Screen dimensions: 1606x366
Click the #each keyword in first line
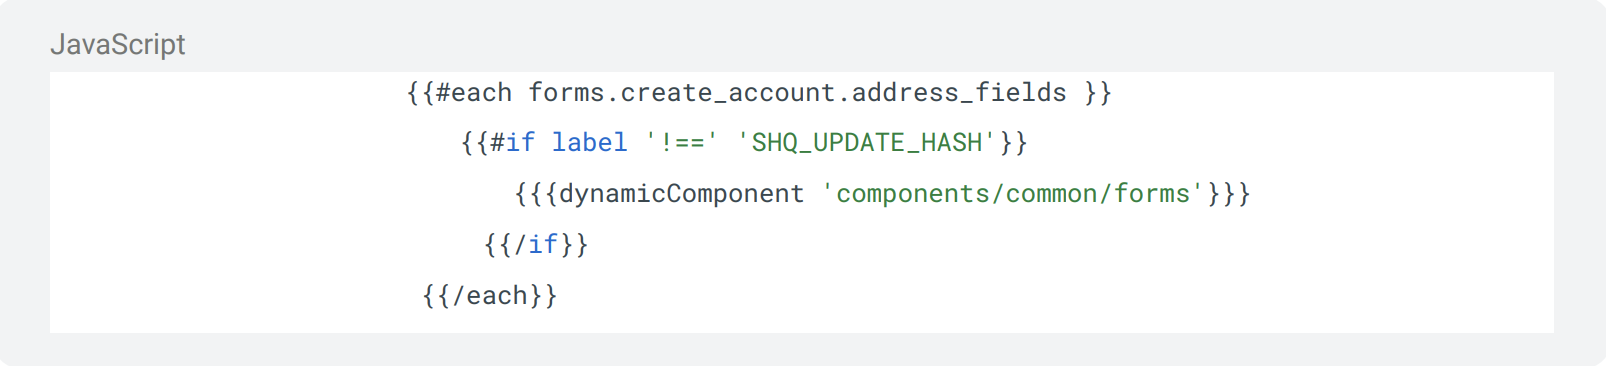[x=474, y=93]
